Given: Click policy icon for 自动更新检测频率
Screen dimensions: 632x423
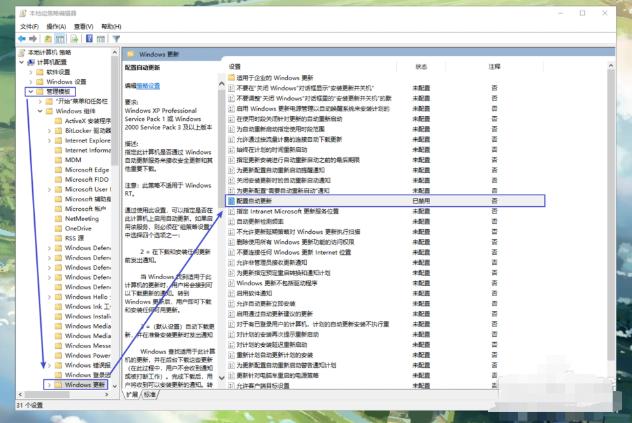Looking at the screenshot, I should (231, 221).
